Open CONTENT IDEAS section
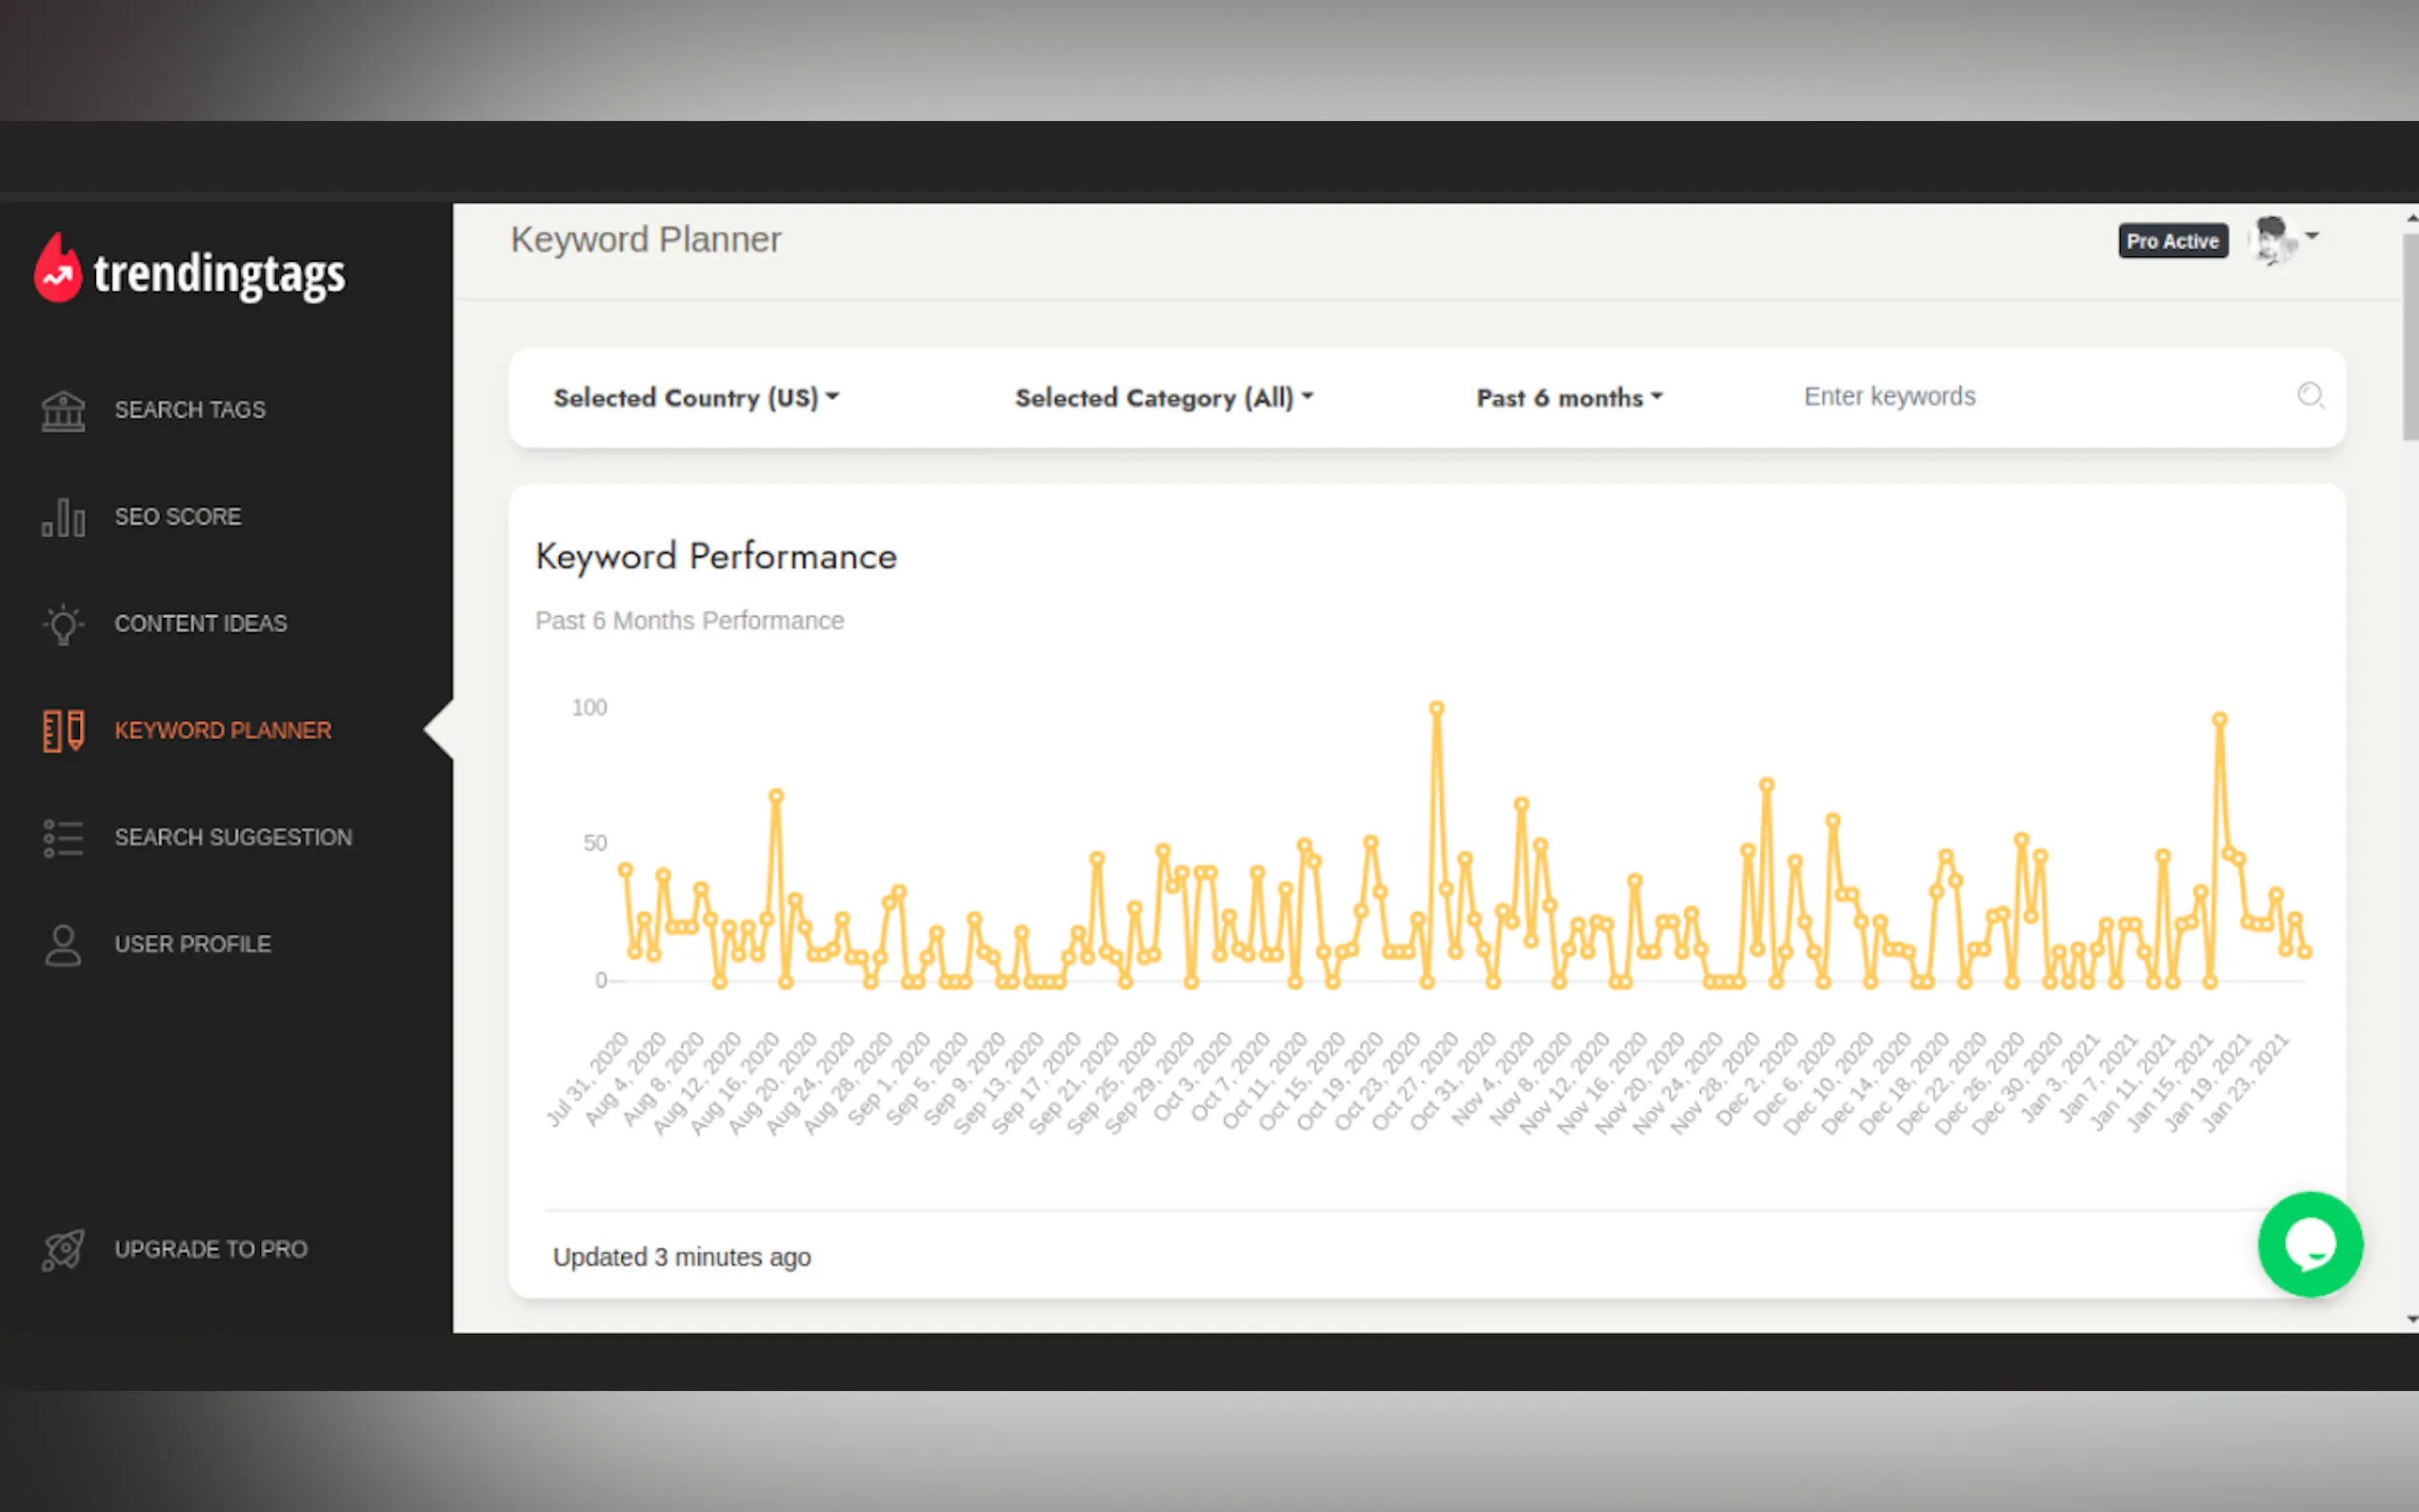 click(201, 624)
